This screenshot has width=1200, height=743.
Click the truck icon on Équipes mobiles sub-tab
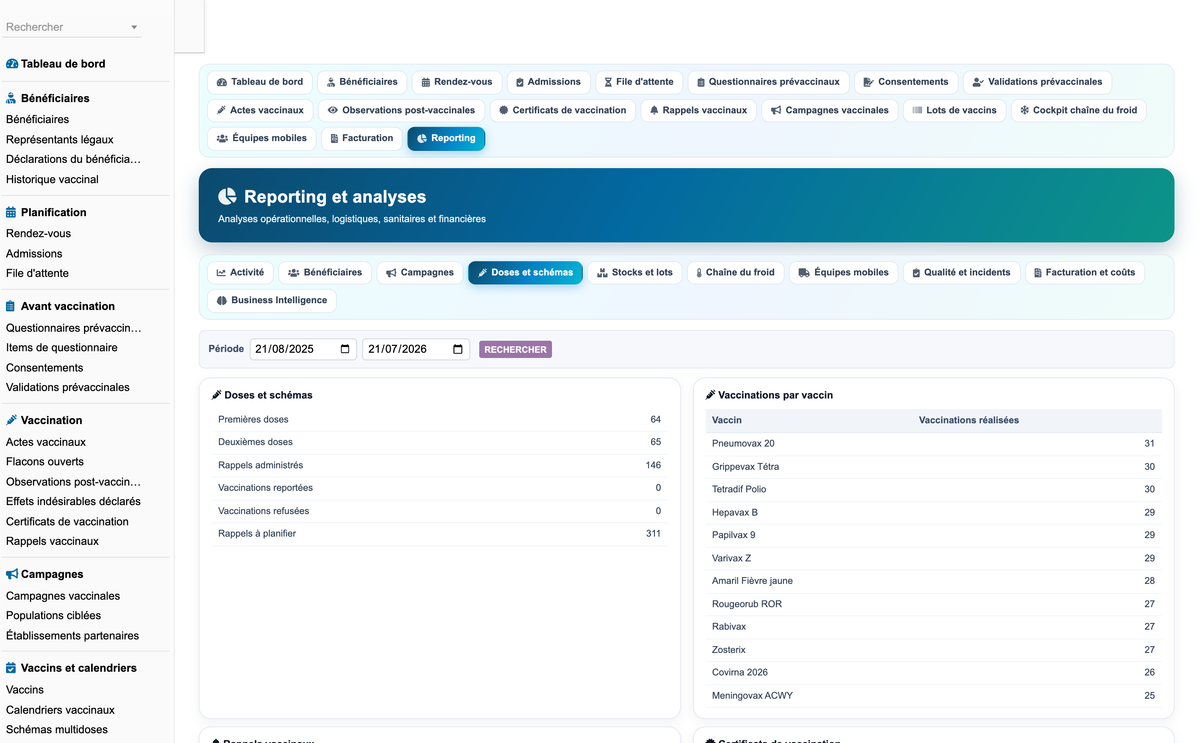point(804,272)
